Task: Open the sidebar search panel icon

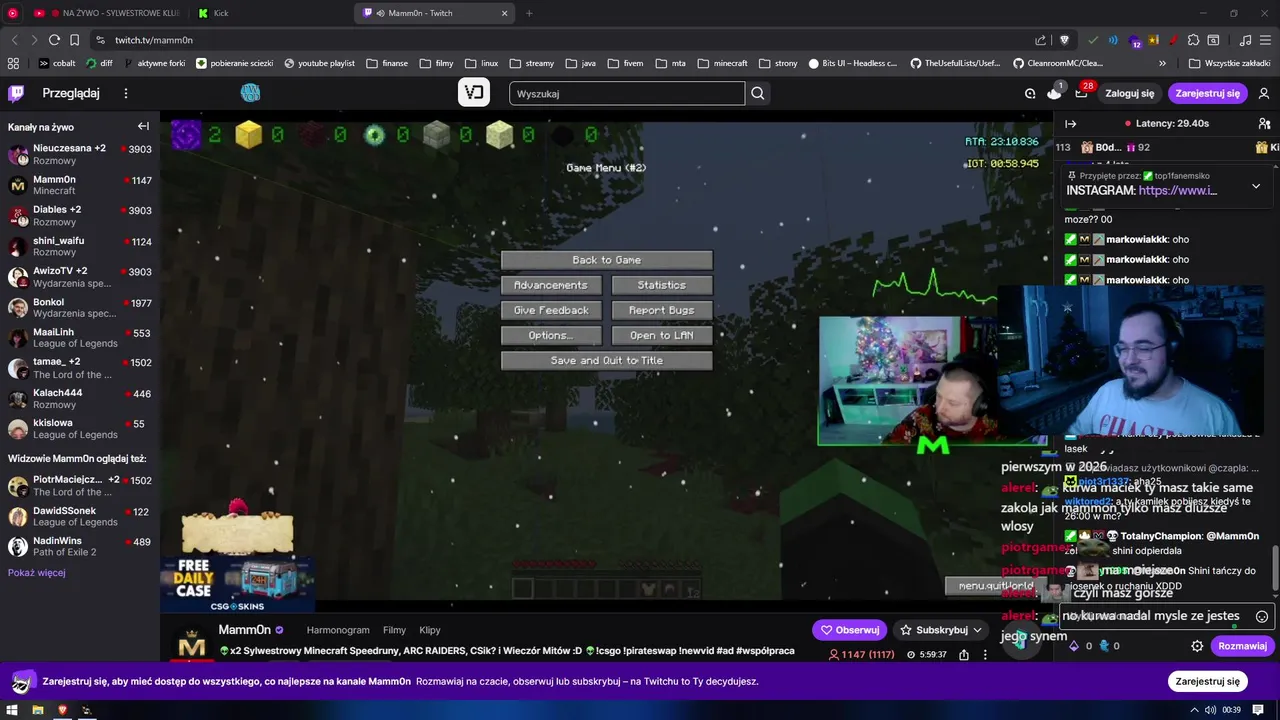Action: pos(1213,40)
